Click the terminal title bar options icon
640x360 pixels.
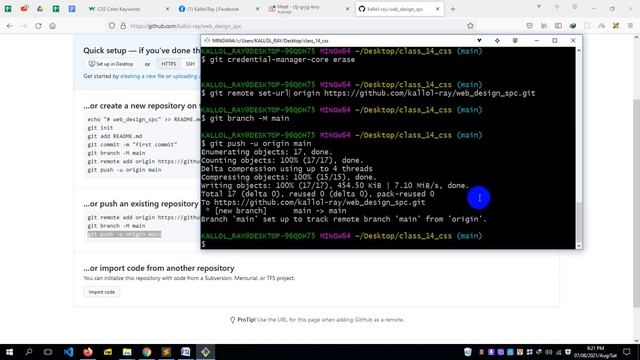coord(515,40)
